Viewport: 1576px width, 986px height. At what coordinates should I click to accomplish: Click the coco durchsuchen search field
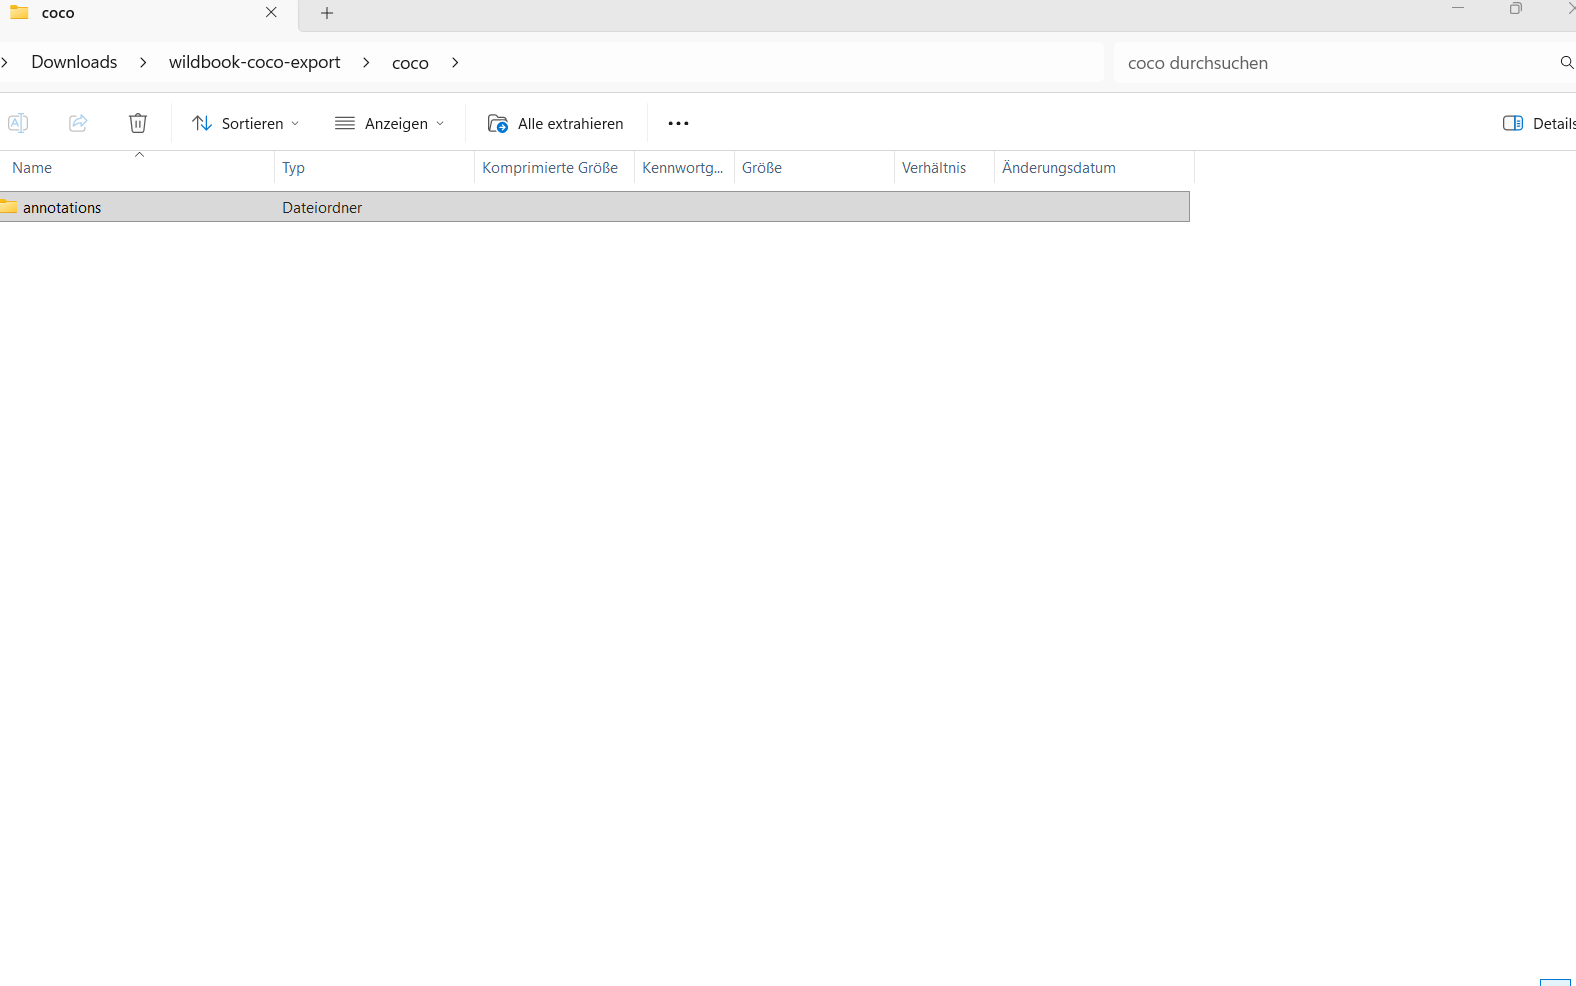click(1330, 63)
